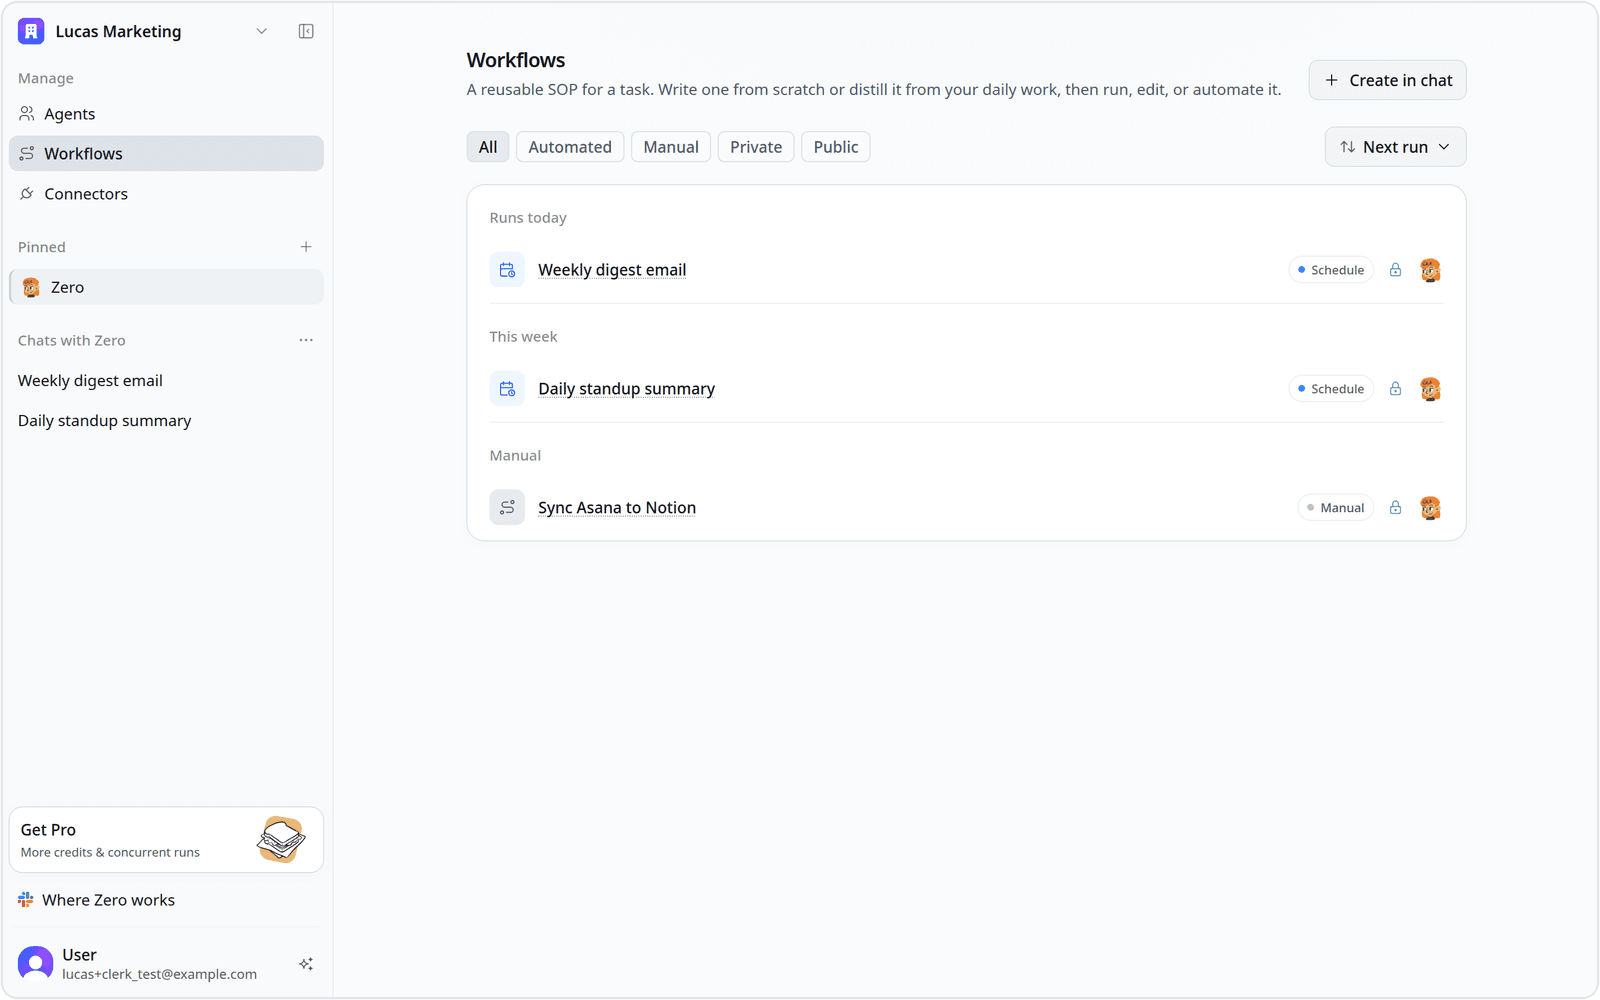Open the Daily standup summary workflow

[626, 389]
